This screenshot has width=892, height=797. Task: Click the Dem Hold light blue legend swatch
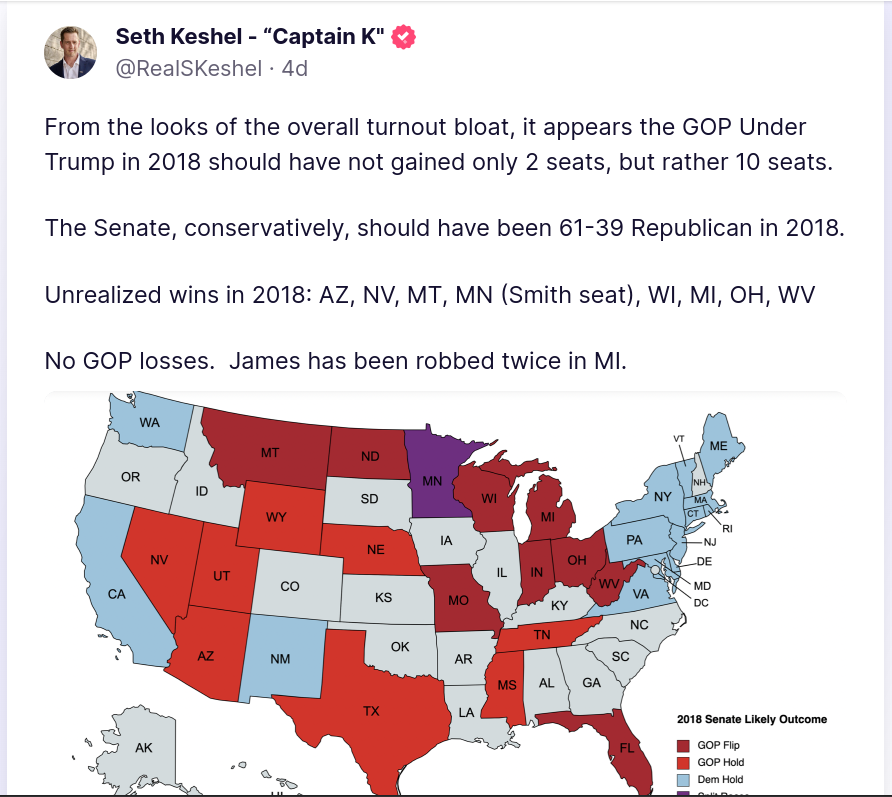(683, 779)
